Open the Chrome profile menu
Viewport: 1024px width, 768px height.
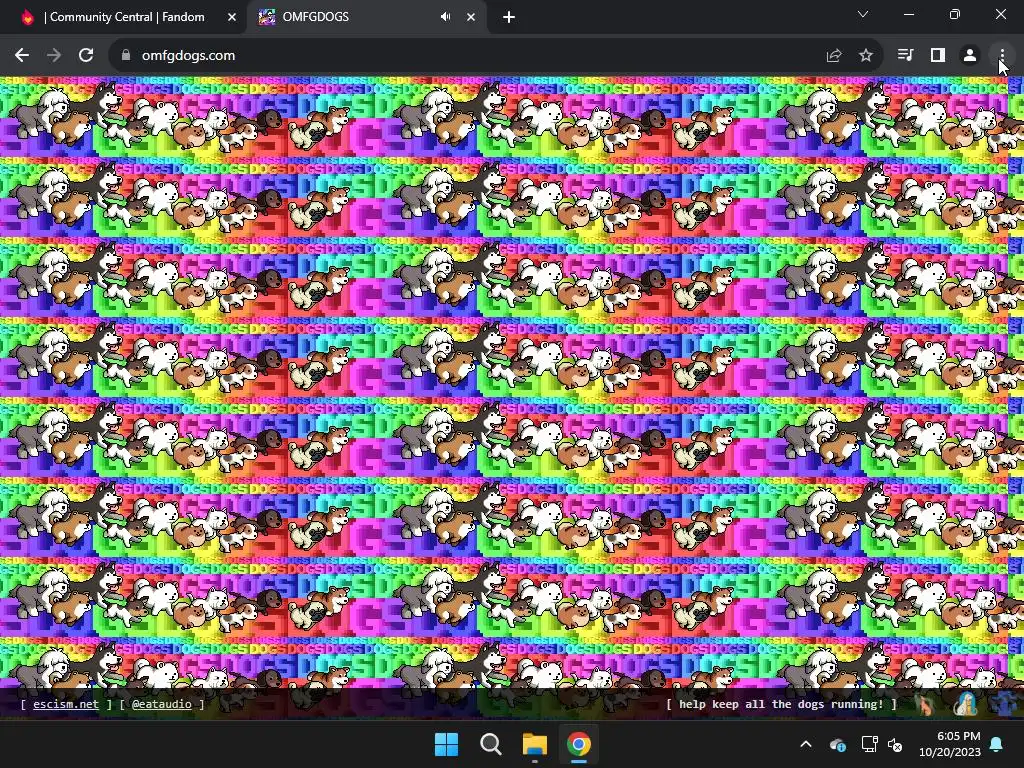click(x=970, y=56)
